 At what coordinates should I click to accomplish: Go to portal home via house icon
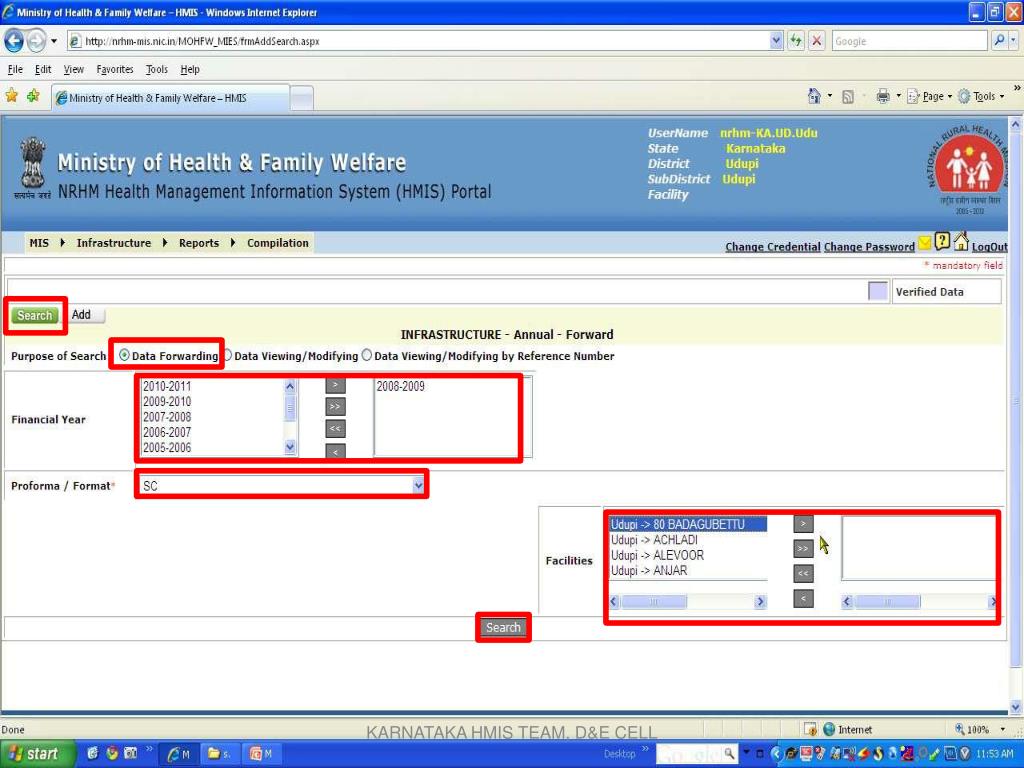click(961, 241)
